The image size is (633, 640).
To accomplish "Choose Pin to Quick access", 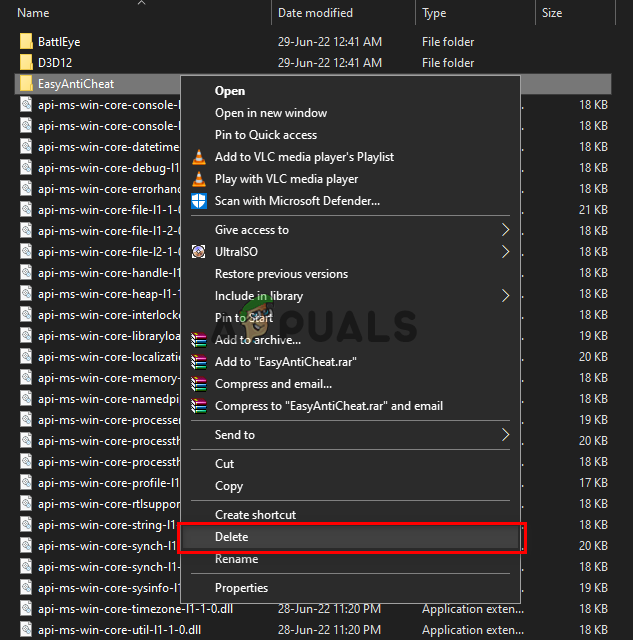I will click(x=266, y=135).
